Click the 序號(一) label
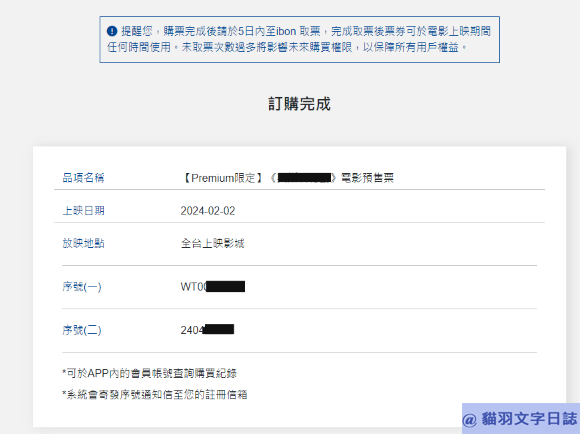 82,287
